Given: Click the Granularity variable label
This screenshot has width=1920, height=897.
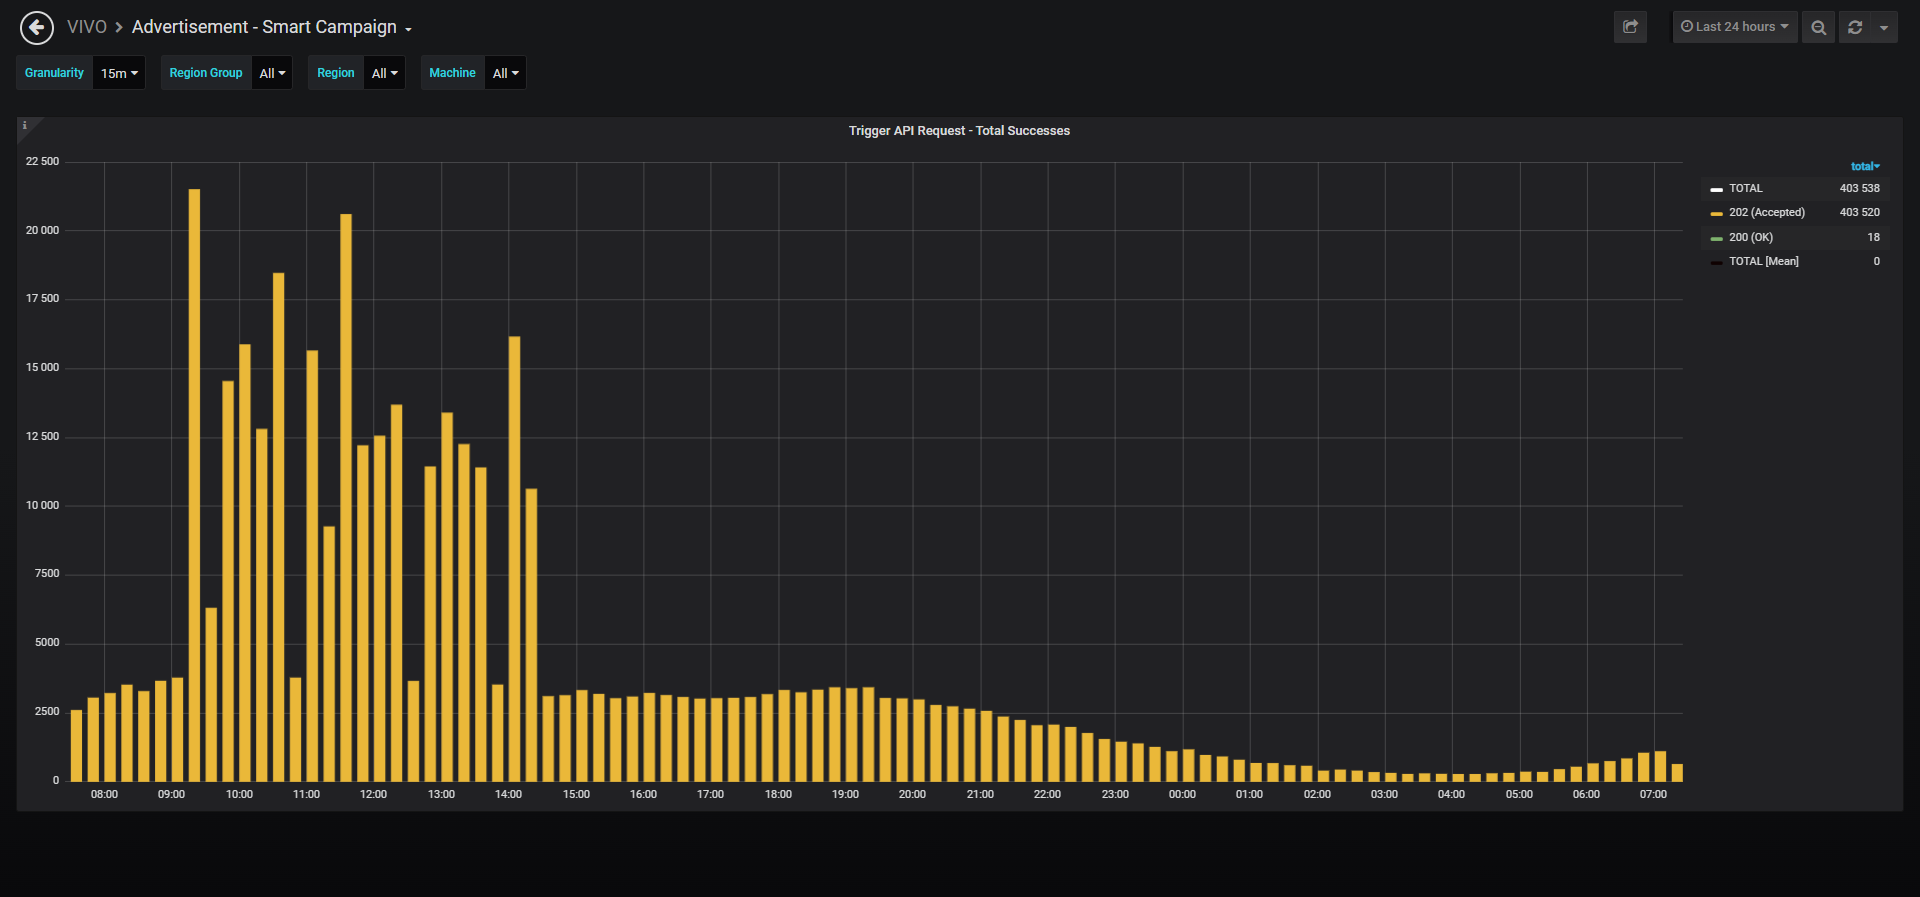Looking at the screenshot, I should pos(54,73).
